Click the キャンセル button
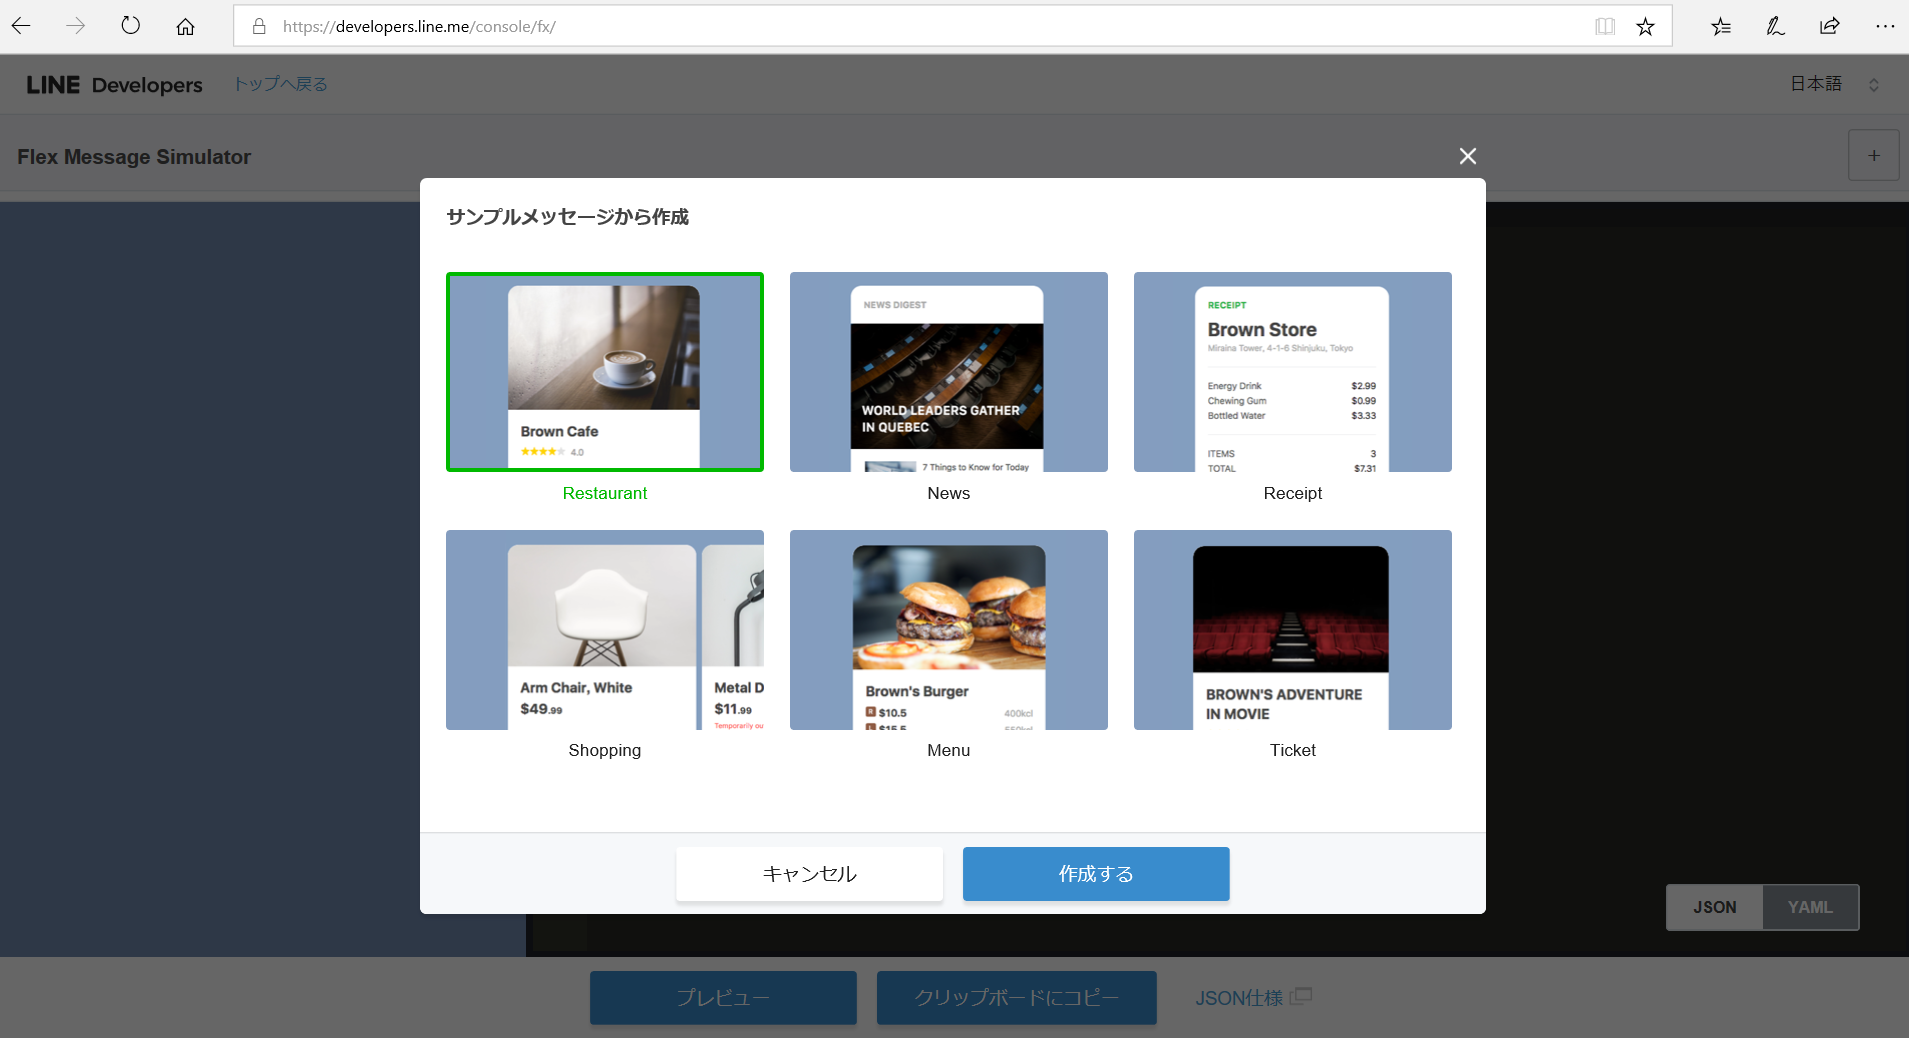This screenshot has width=1909, height=1038. [x=809, y=874]
